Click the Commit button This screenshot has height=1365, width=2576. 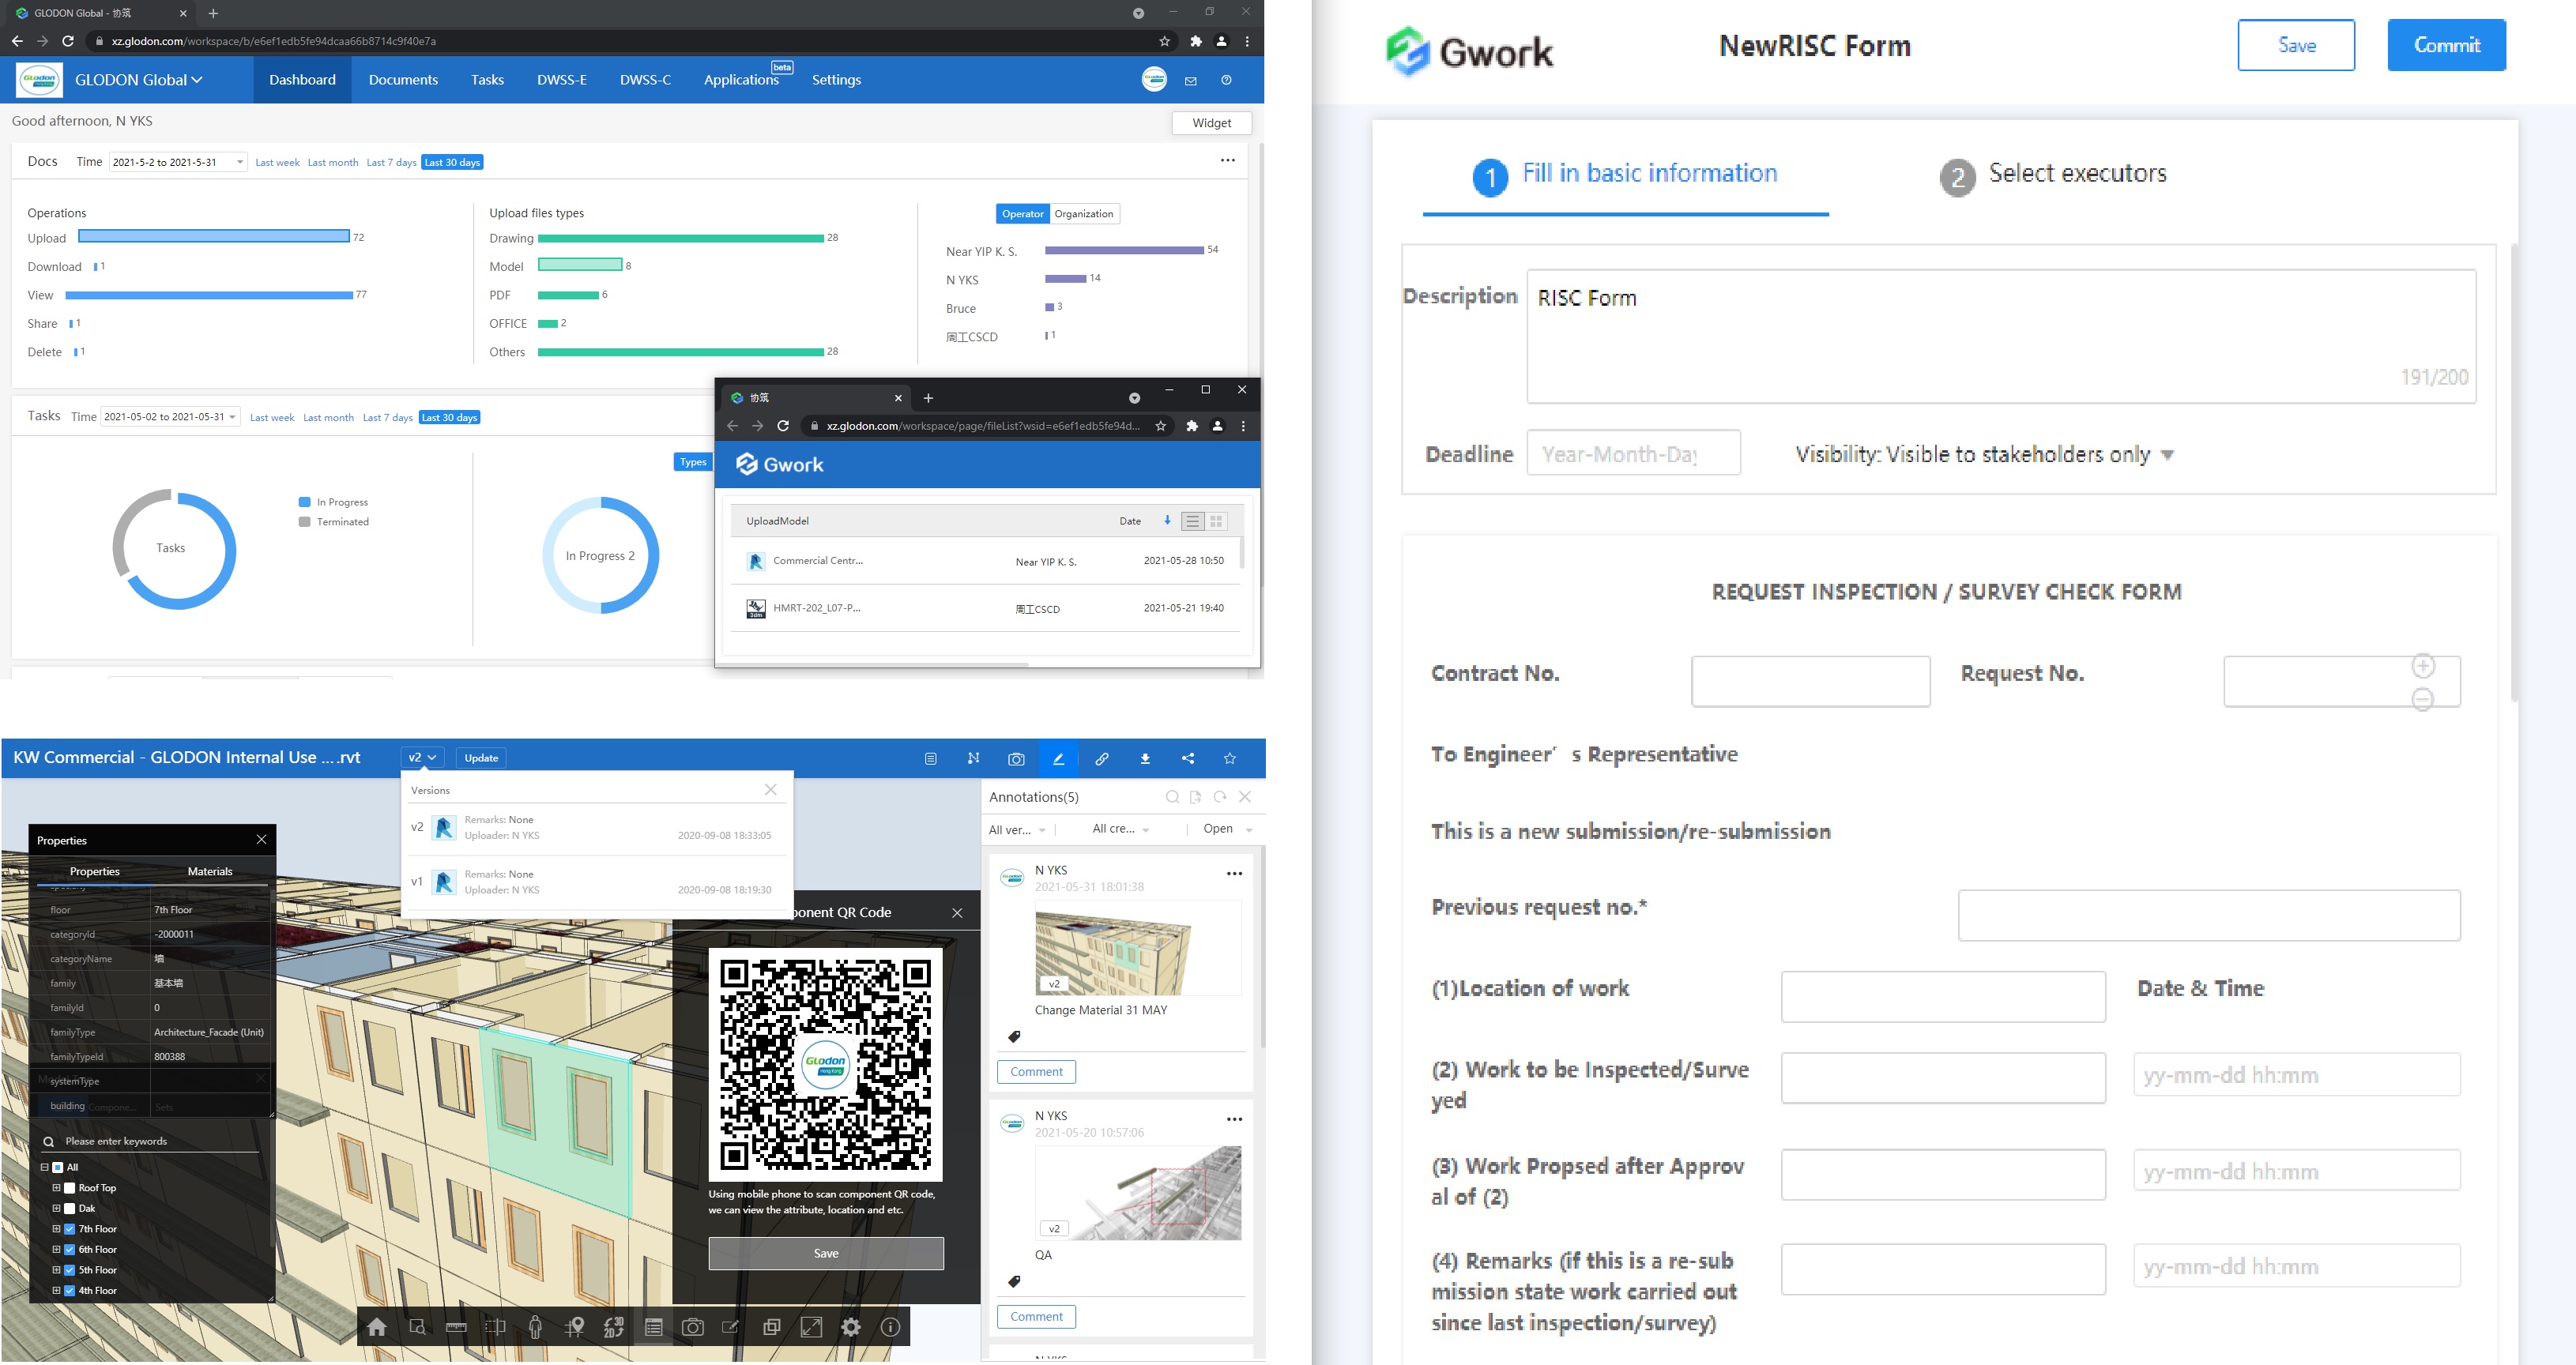2445,45
